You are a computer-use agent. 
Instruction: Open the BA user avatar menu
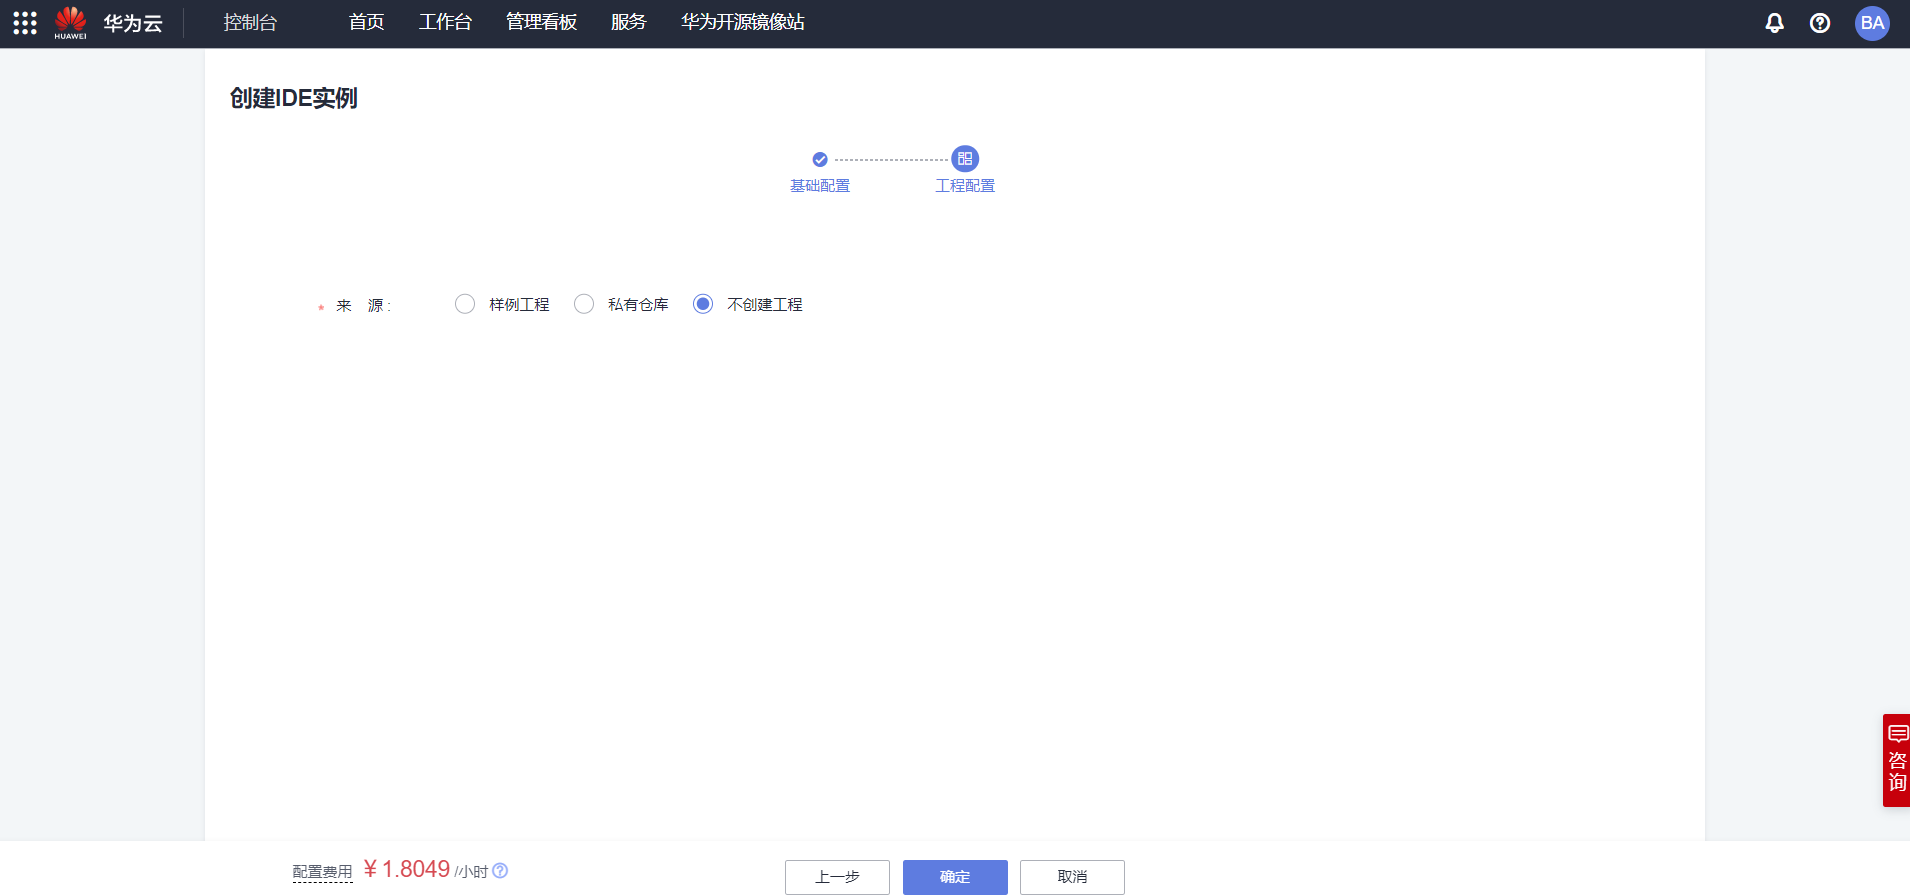(1872, 23)
